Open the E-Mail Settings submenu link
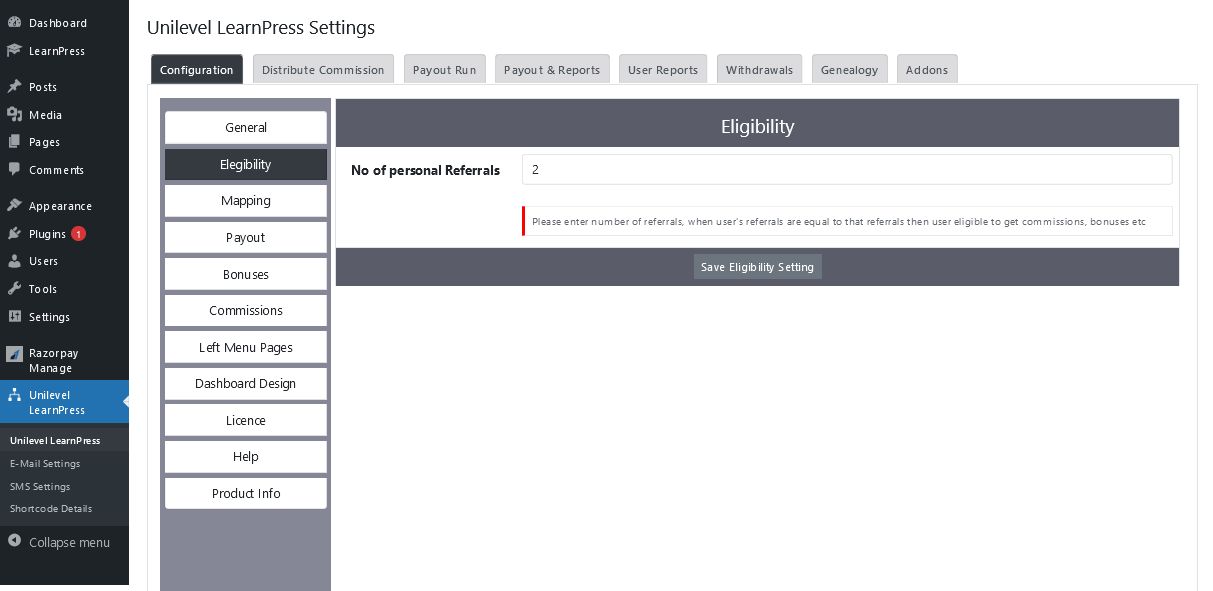The height and width of the screenshot is (591, 1213). (x=45, y=464)
